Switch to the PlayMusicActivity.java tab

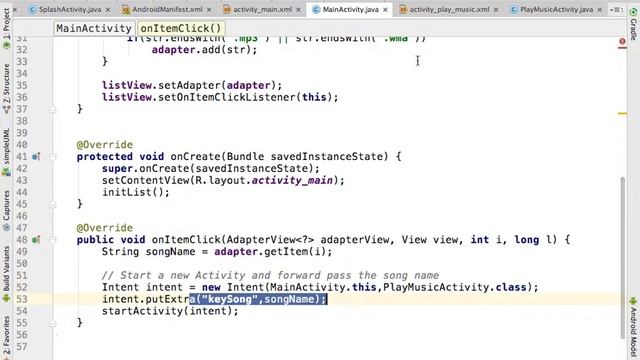[556, 9]
